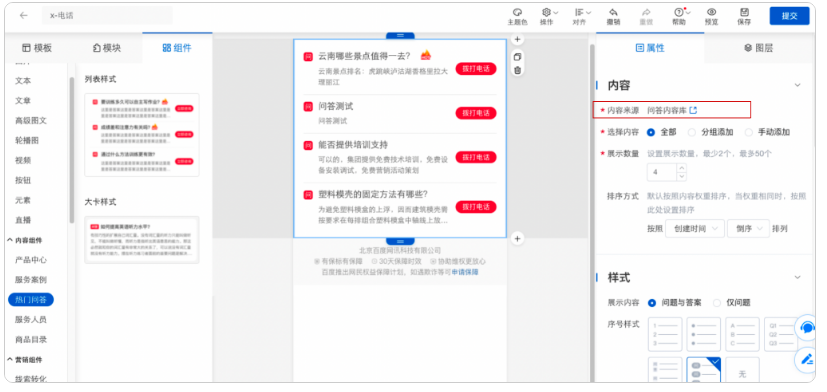827x392 pixels.
Task: Select 文章 in the component list
Action: click(23, 101)
